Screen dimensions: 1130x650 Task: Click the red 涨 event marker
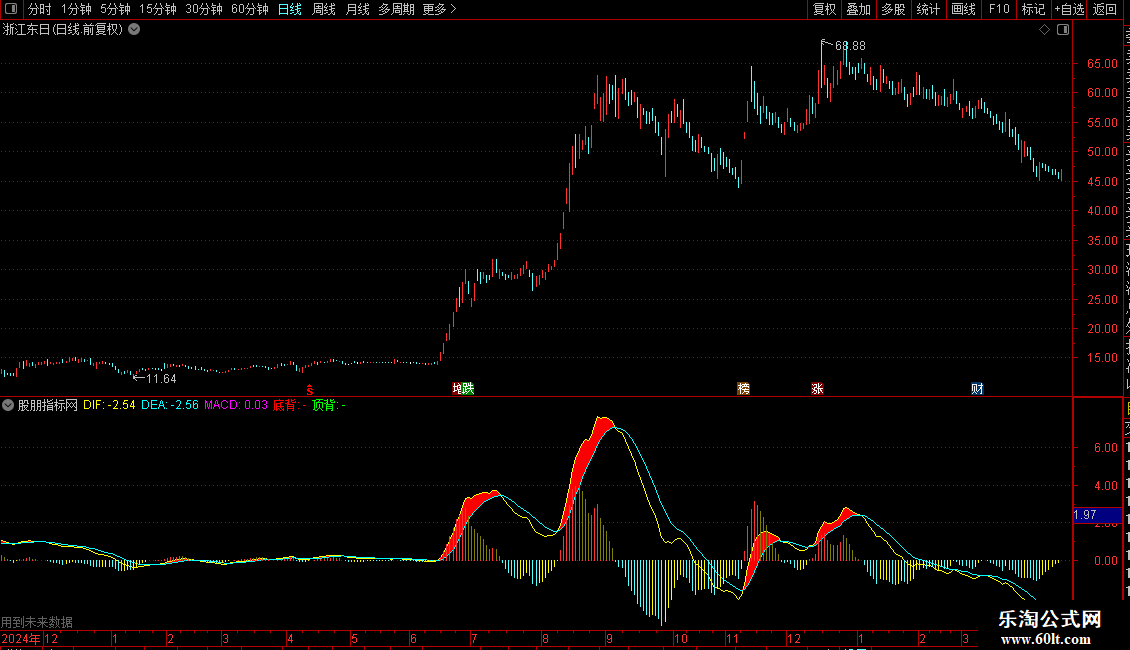817,388
